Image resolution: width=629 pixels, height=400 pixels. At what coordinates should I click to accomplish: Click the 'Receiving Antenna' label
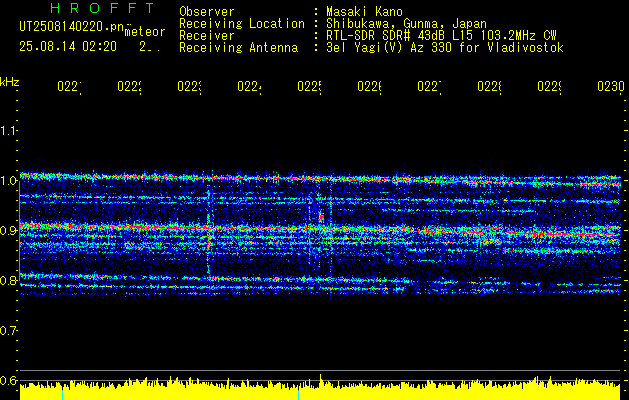point(238,48)
